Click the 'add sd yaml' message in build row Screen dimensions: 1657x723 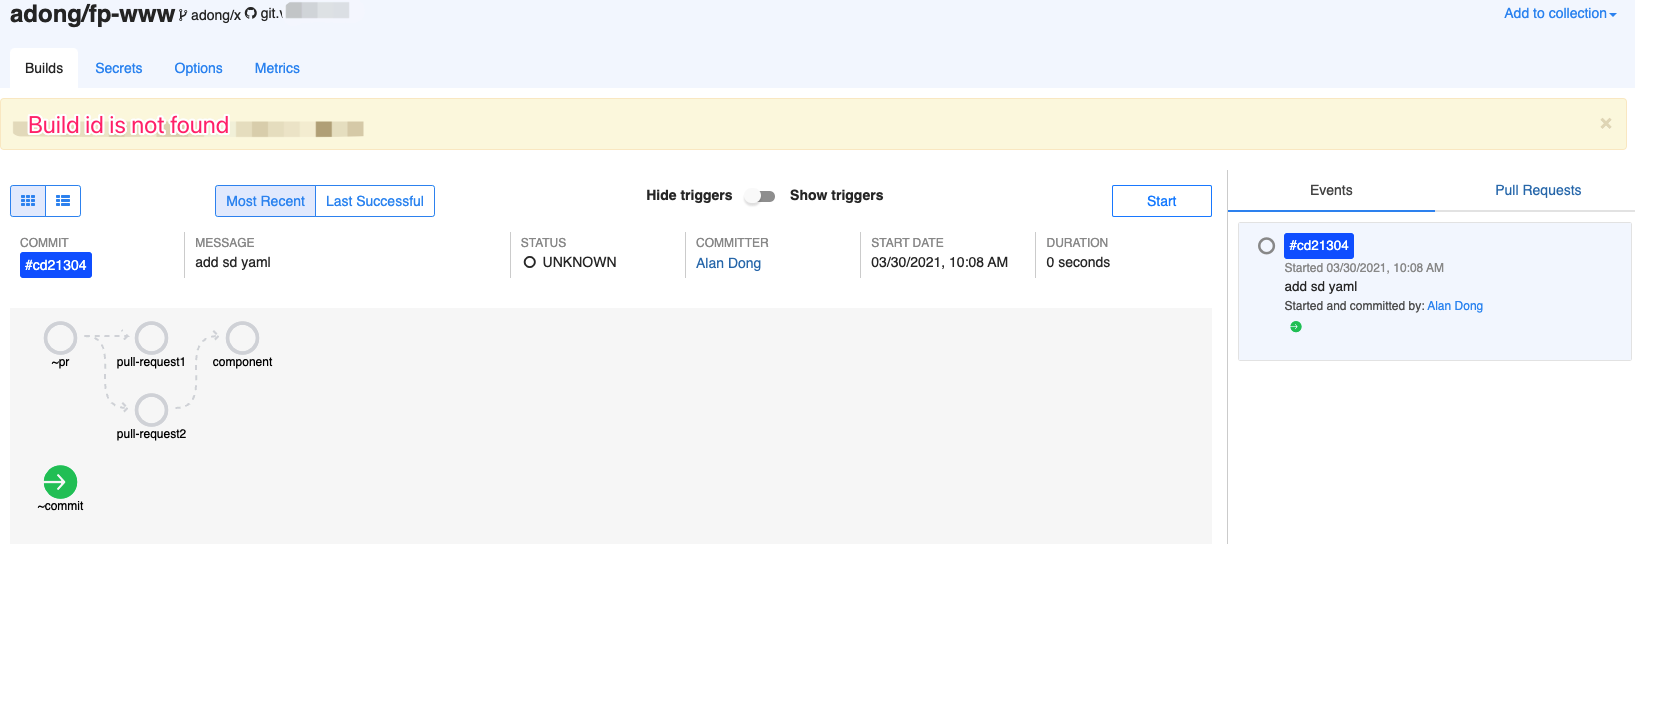(x=233, y=262)
